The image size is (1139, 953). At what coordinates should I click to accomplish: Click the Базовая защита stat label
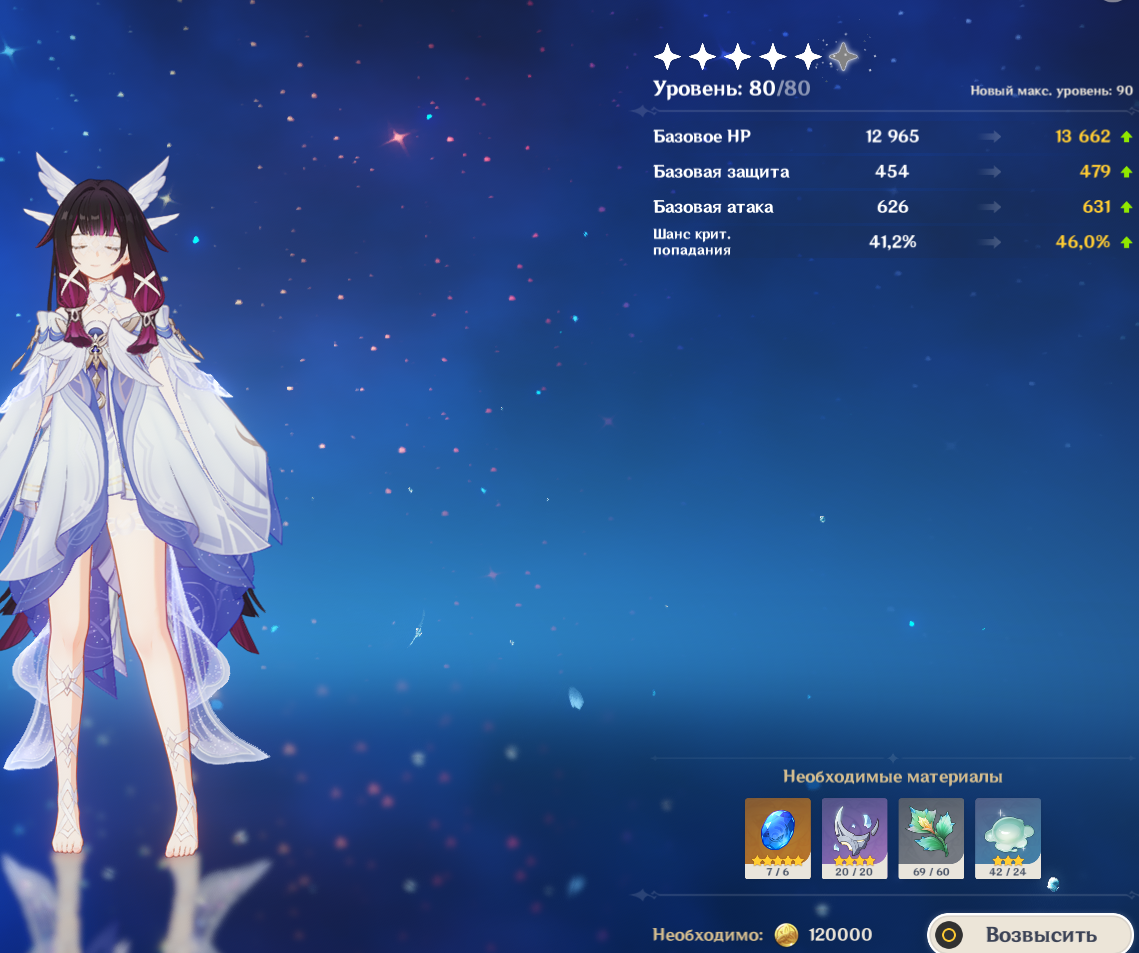[721, 172]
